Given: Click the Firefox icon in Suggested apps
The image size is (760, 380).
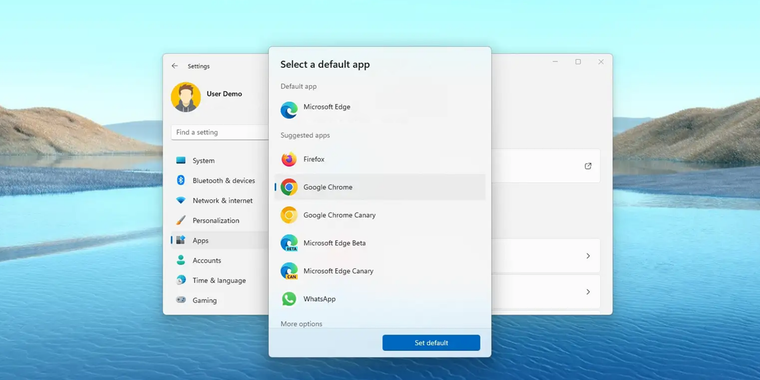Looking at the screenshot, I should coord(289,159).
